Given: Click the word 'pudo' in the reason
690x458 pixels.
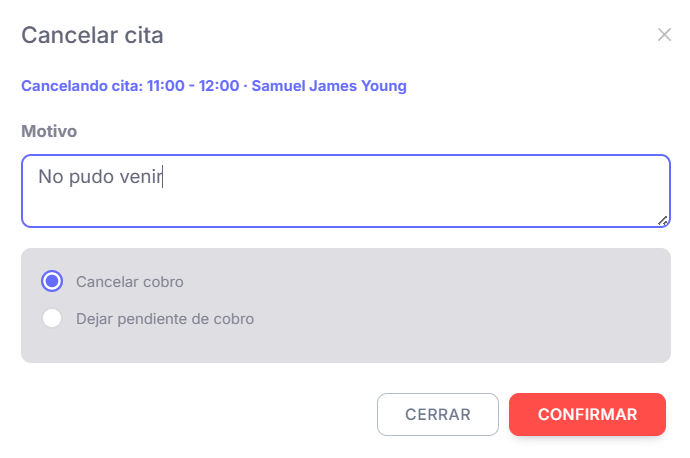Looking at the screenshot, I should [91, 177].
